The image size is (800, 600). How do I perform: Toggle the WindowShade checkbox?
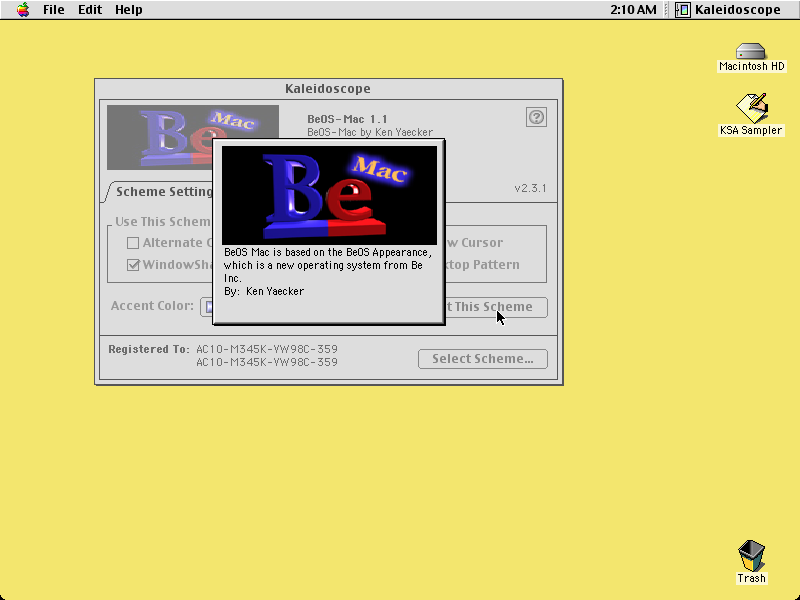coord(133,265)
